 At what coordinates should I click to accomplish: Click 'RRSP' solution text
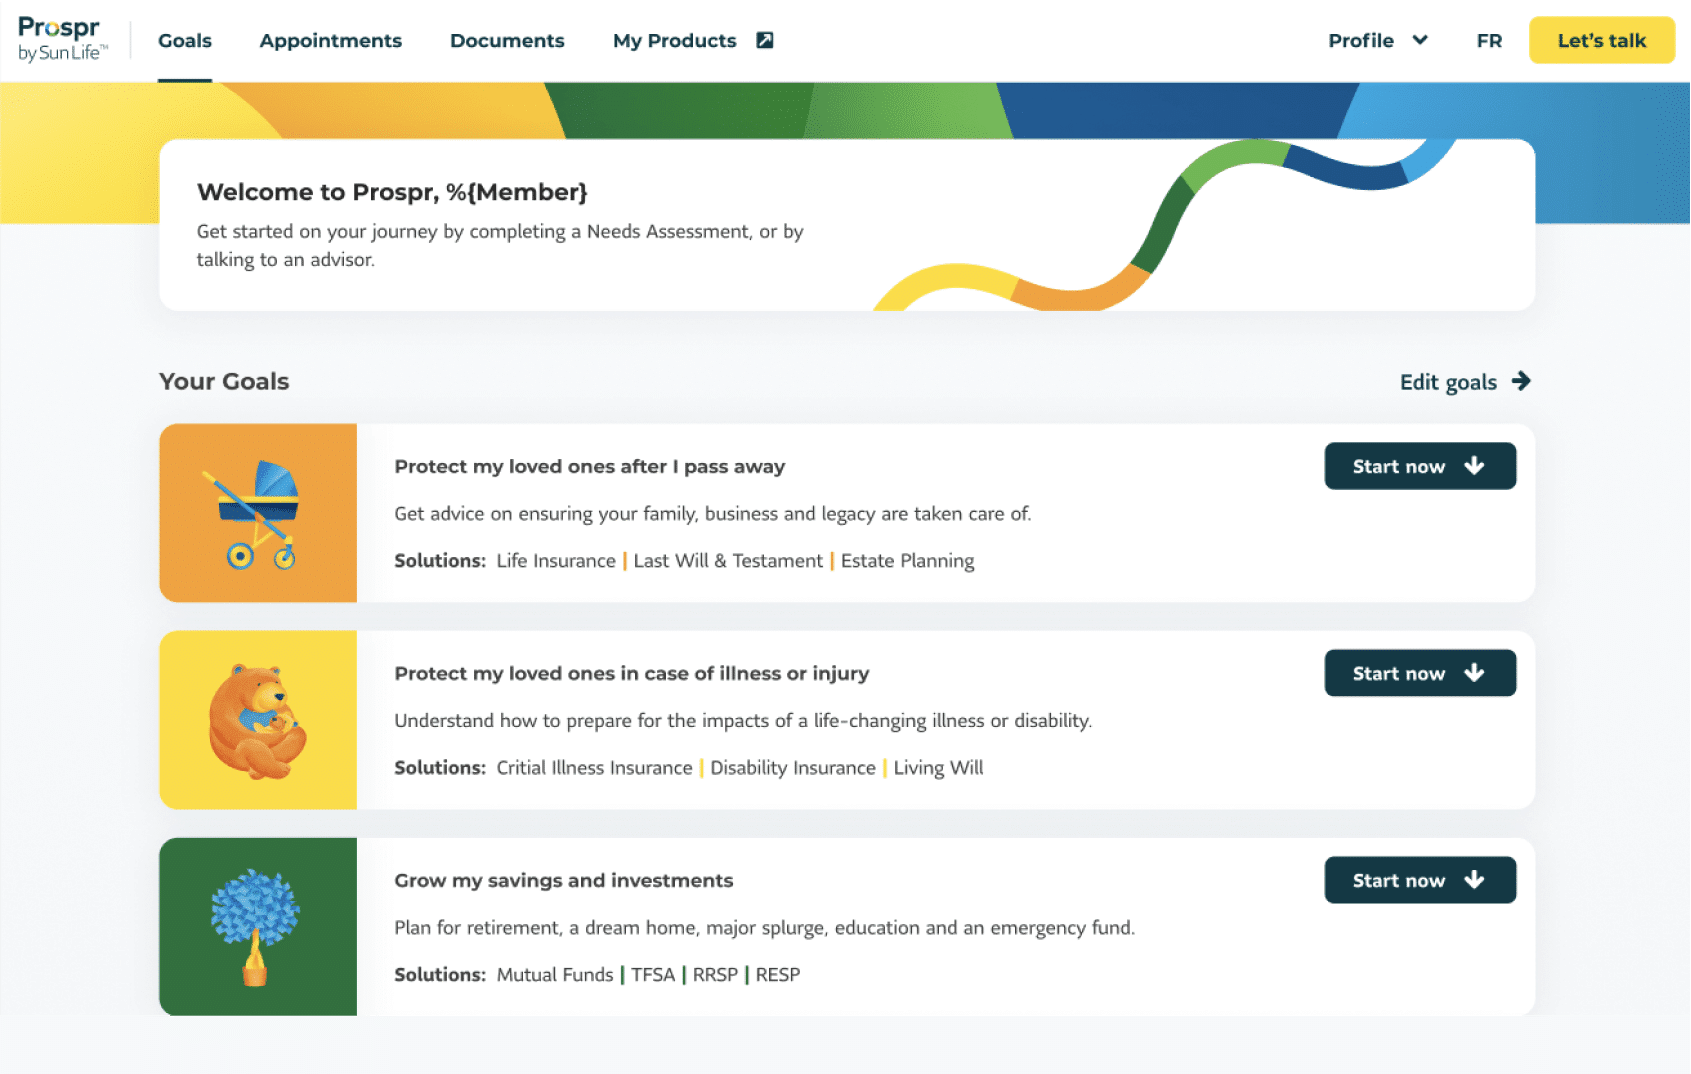click(715, 975)
